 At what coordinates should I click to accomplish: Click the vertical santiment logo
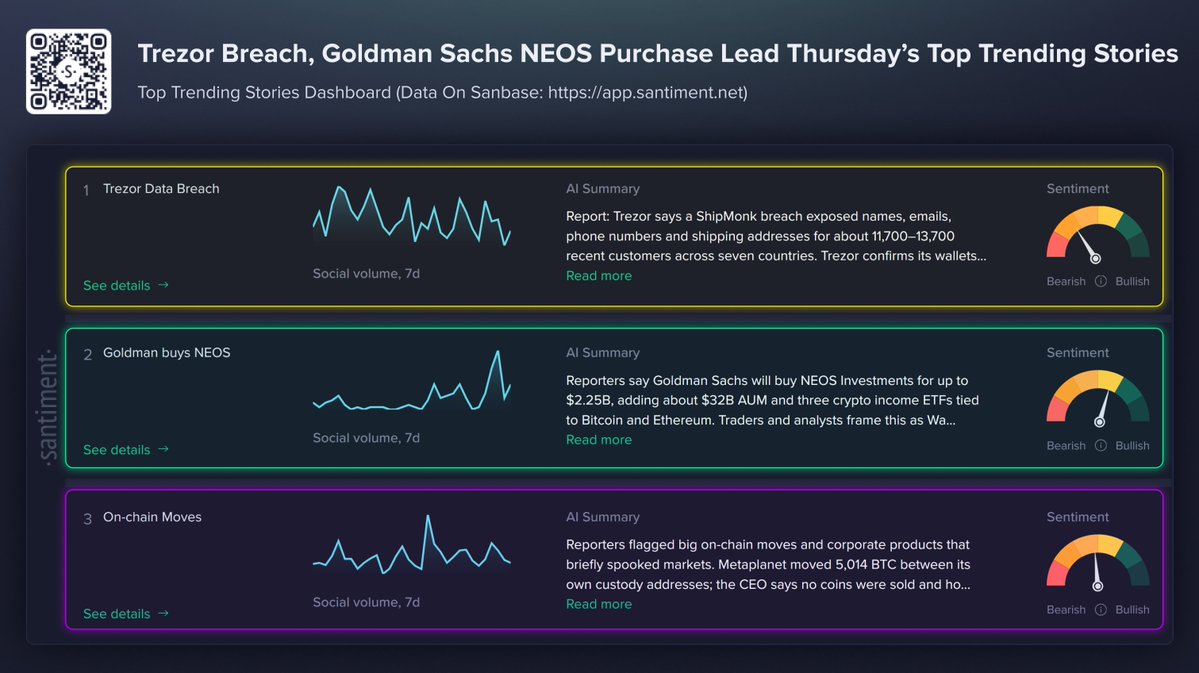[x=47, y=408]
